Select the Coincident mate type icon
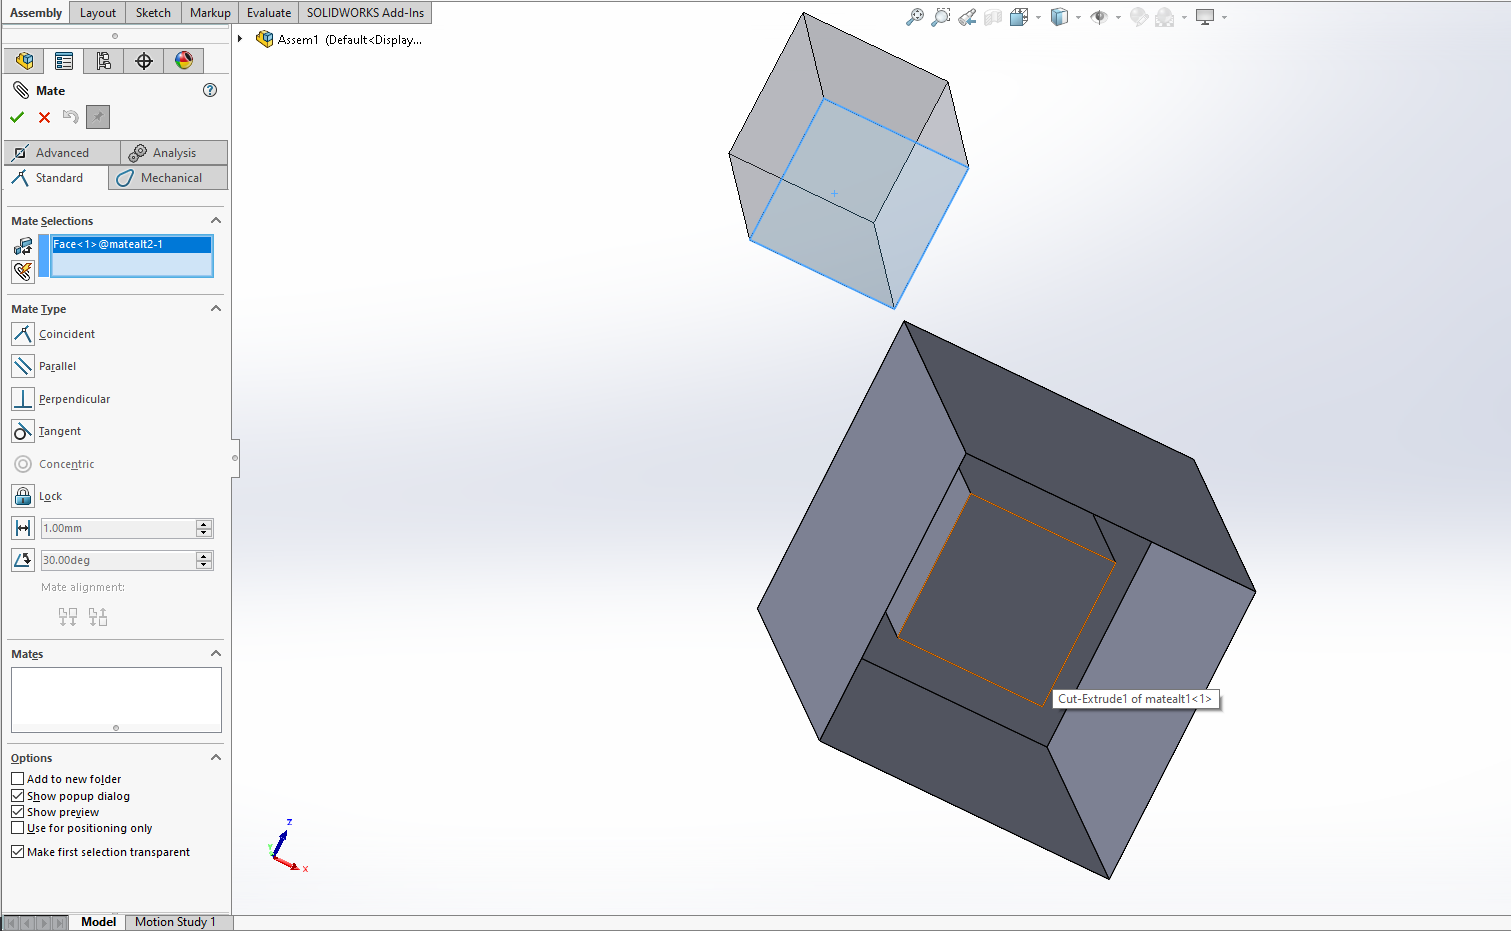The height and width of the screenshot is (931, 1511). point(23,334)
